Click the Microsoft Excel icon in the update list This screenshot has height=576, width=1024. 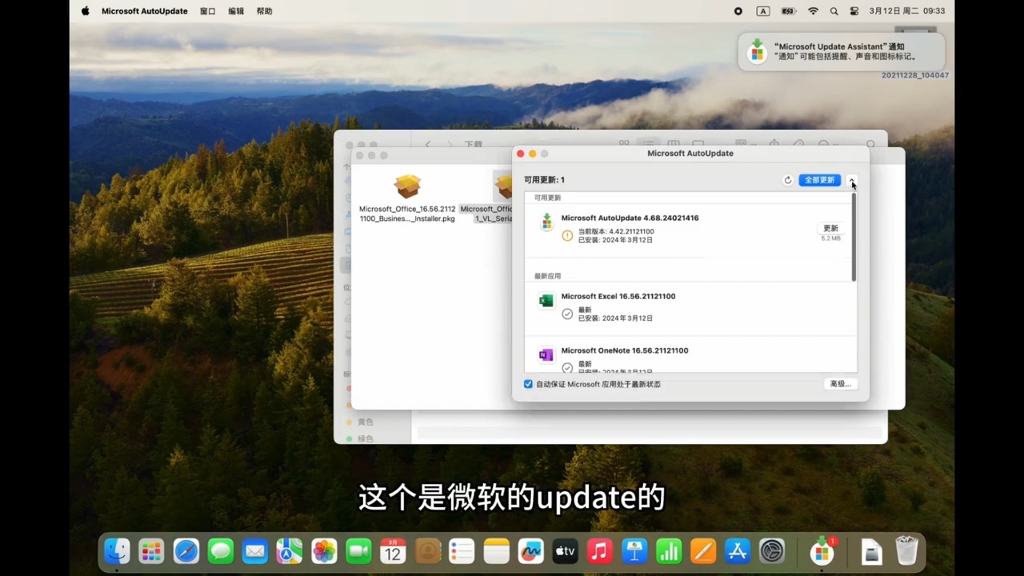pos(547,301)
